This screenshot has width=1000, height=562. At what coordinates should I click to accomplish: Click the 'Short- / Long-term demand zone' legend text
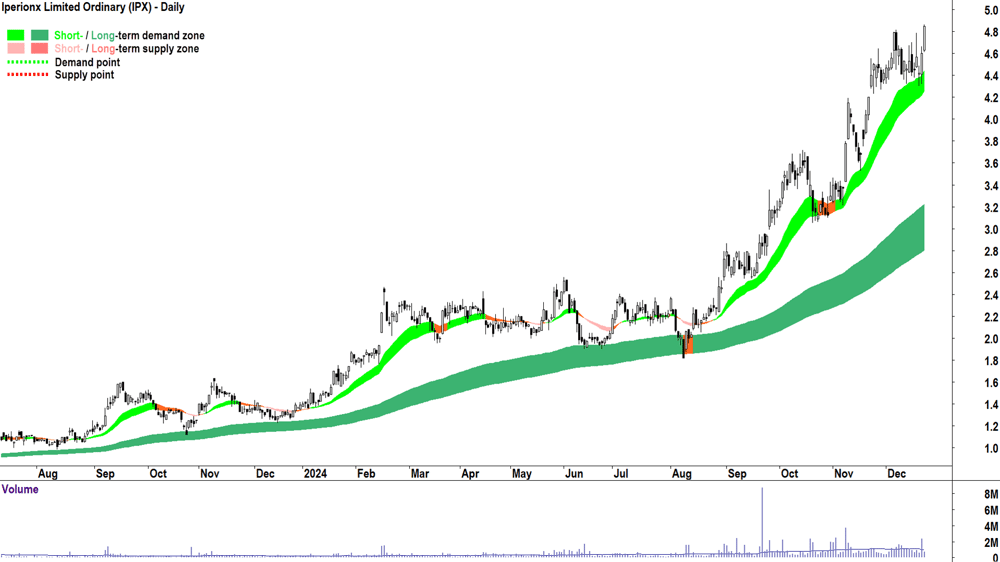coord(129,36)
